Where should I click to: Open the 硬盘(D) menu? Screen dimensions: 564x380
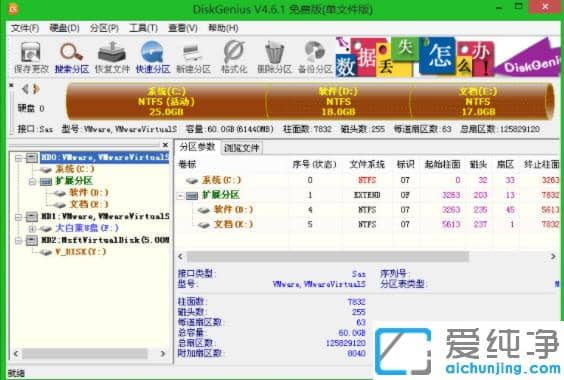(x=64, y=28)
